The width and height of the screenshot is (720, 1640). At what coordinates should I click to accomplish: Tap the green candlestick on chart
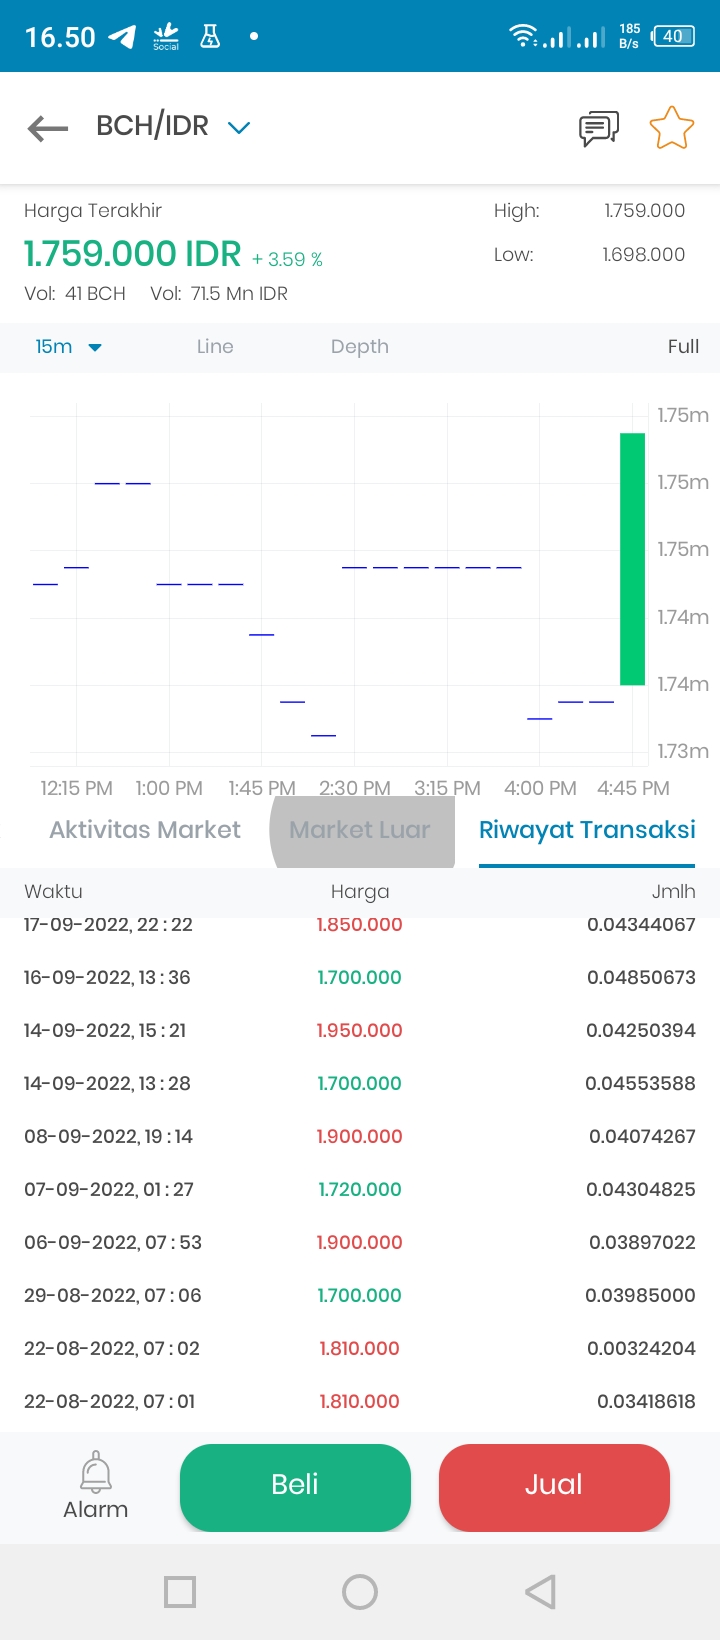(x=632, y=559)
